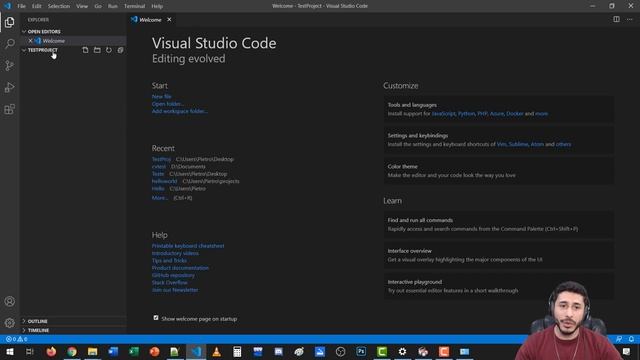This screenshot has height=360, width=640.
Task: Click the Windows Start button
Action: [x=10, y=351]
